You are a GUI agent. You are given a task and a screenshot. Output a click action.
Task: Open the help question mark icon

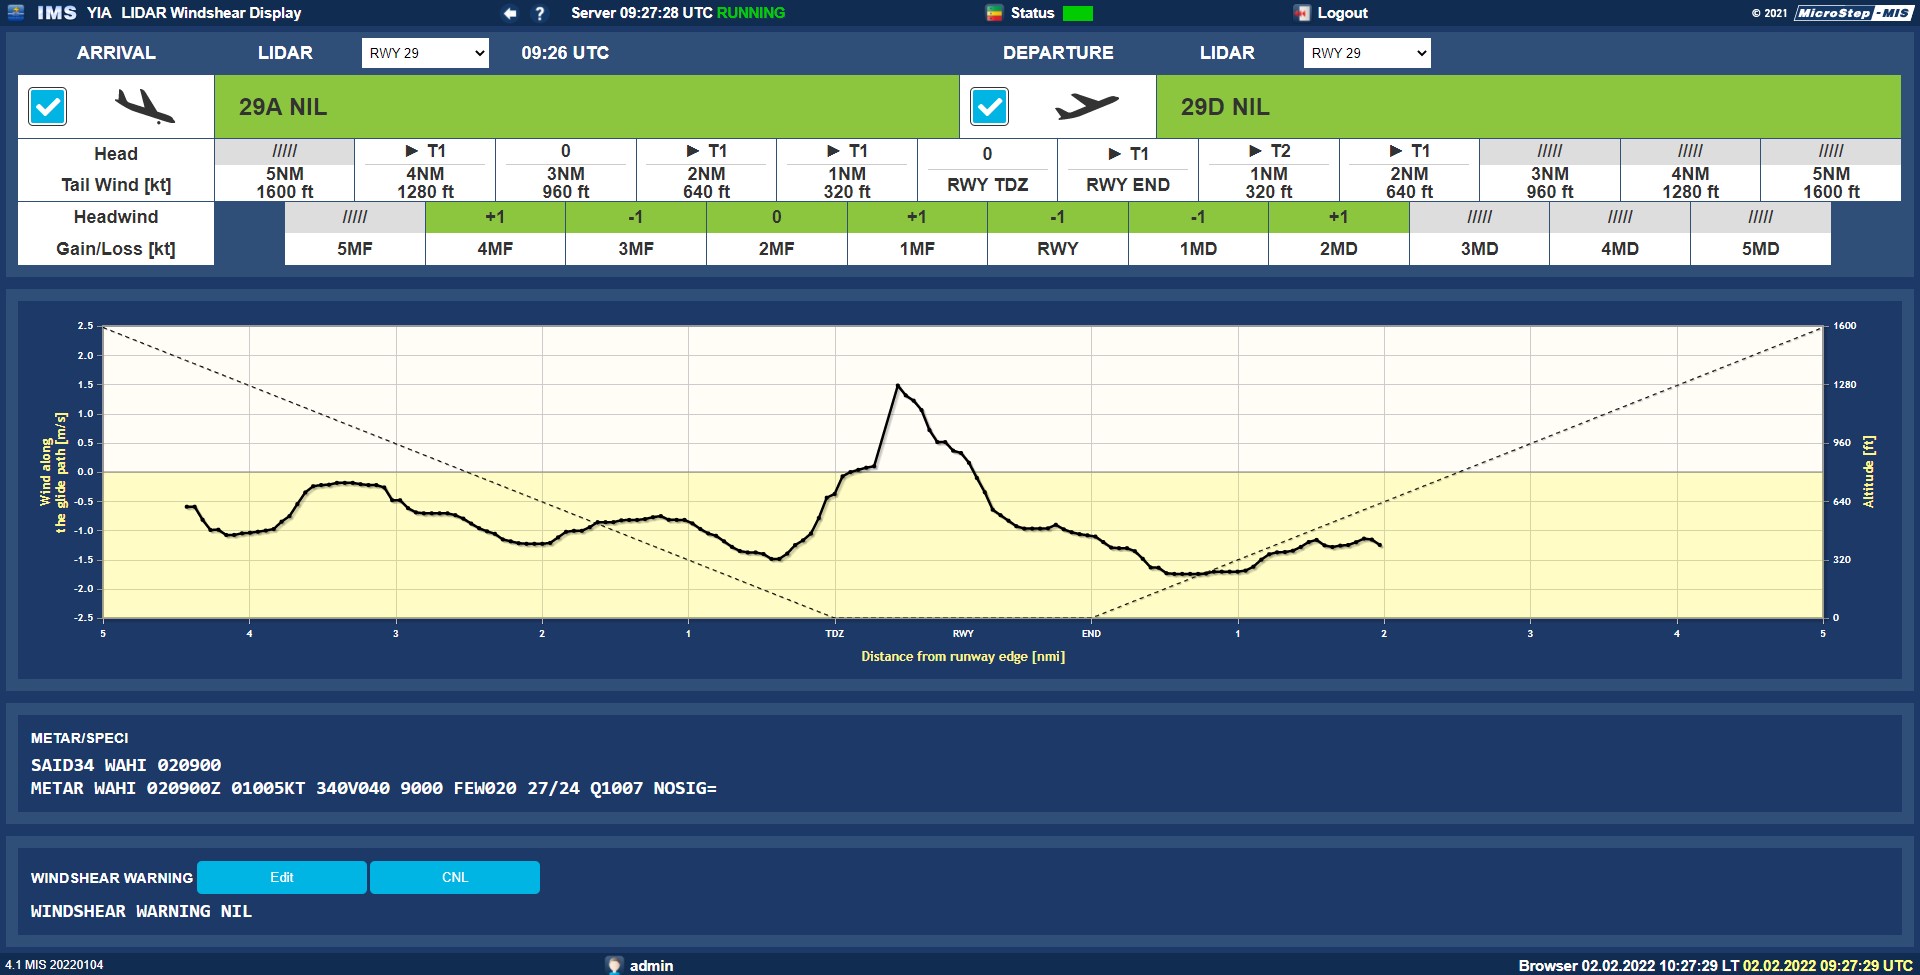pos(540,13)
